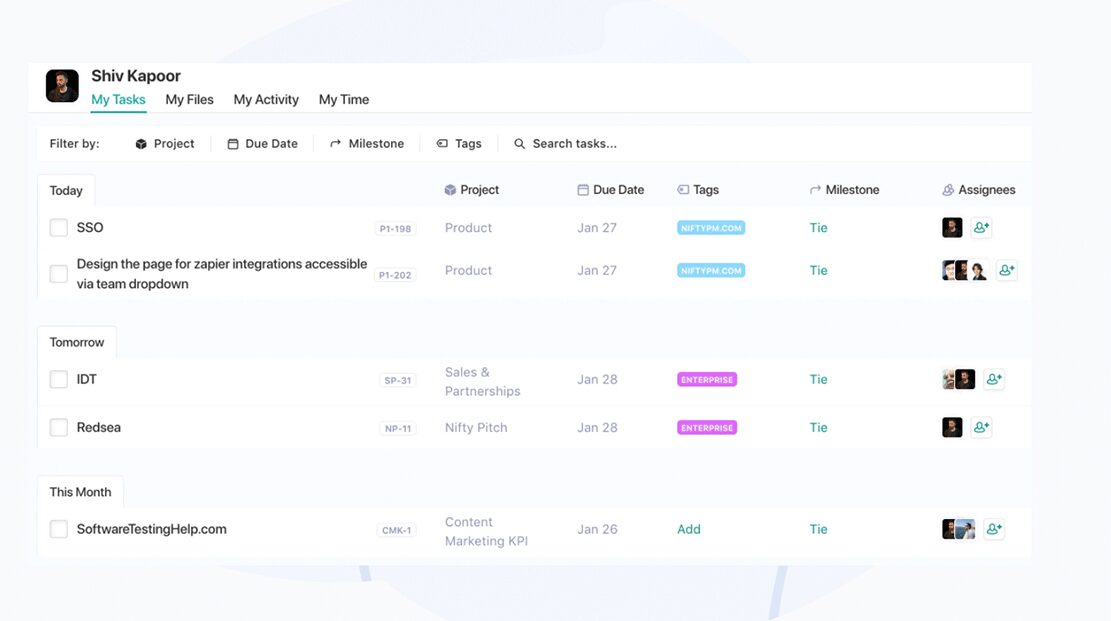The height and width of the screenshot is (621, 1111).
Task: Open the Tags filter dropdown
Action: click(x=459, y=144)
